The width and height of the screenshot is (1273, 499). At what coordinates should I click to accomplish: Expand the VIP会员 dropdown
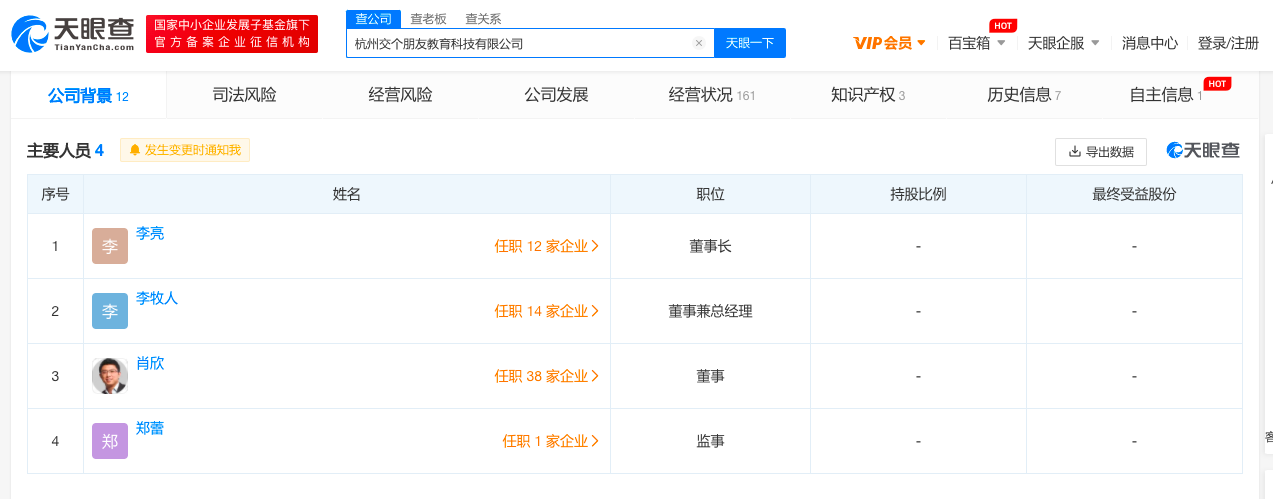point(889,43)
